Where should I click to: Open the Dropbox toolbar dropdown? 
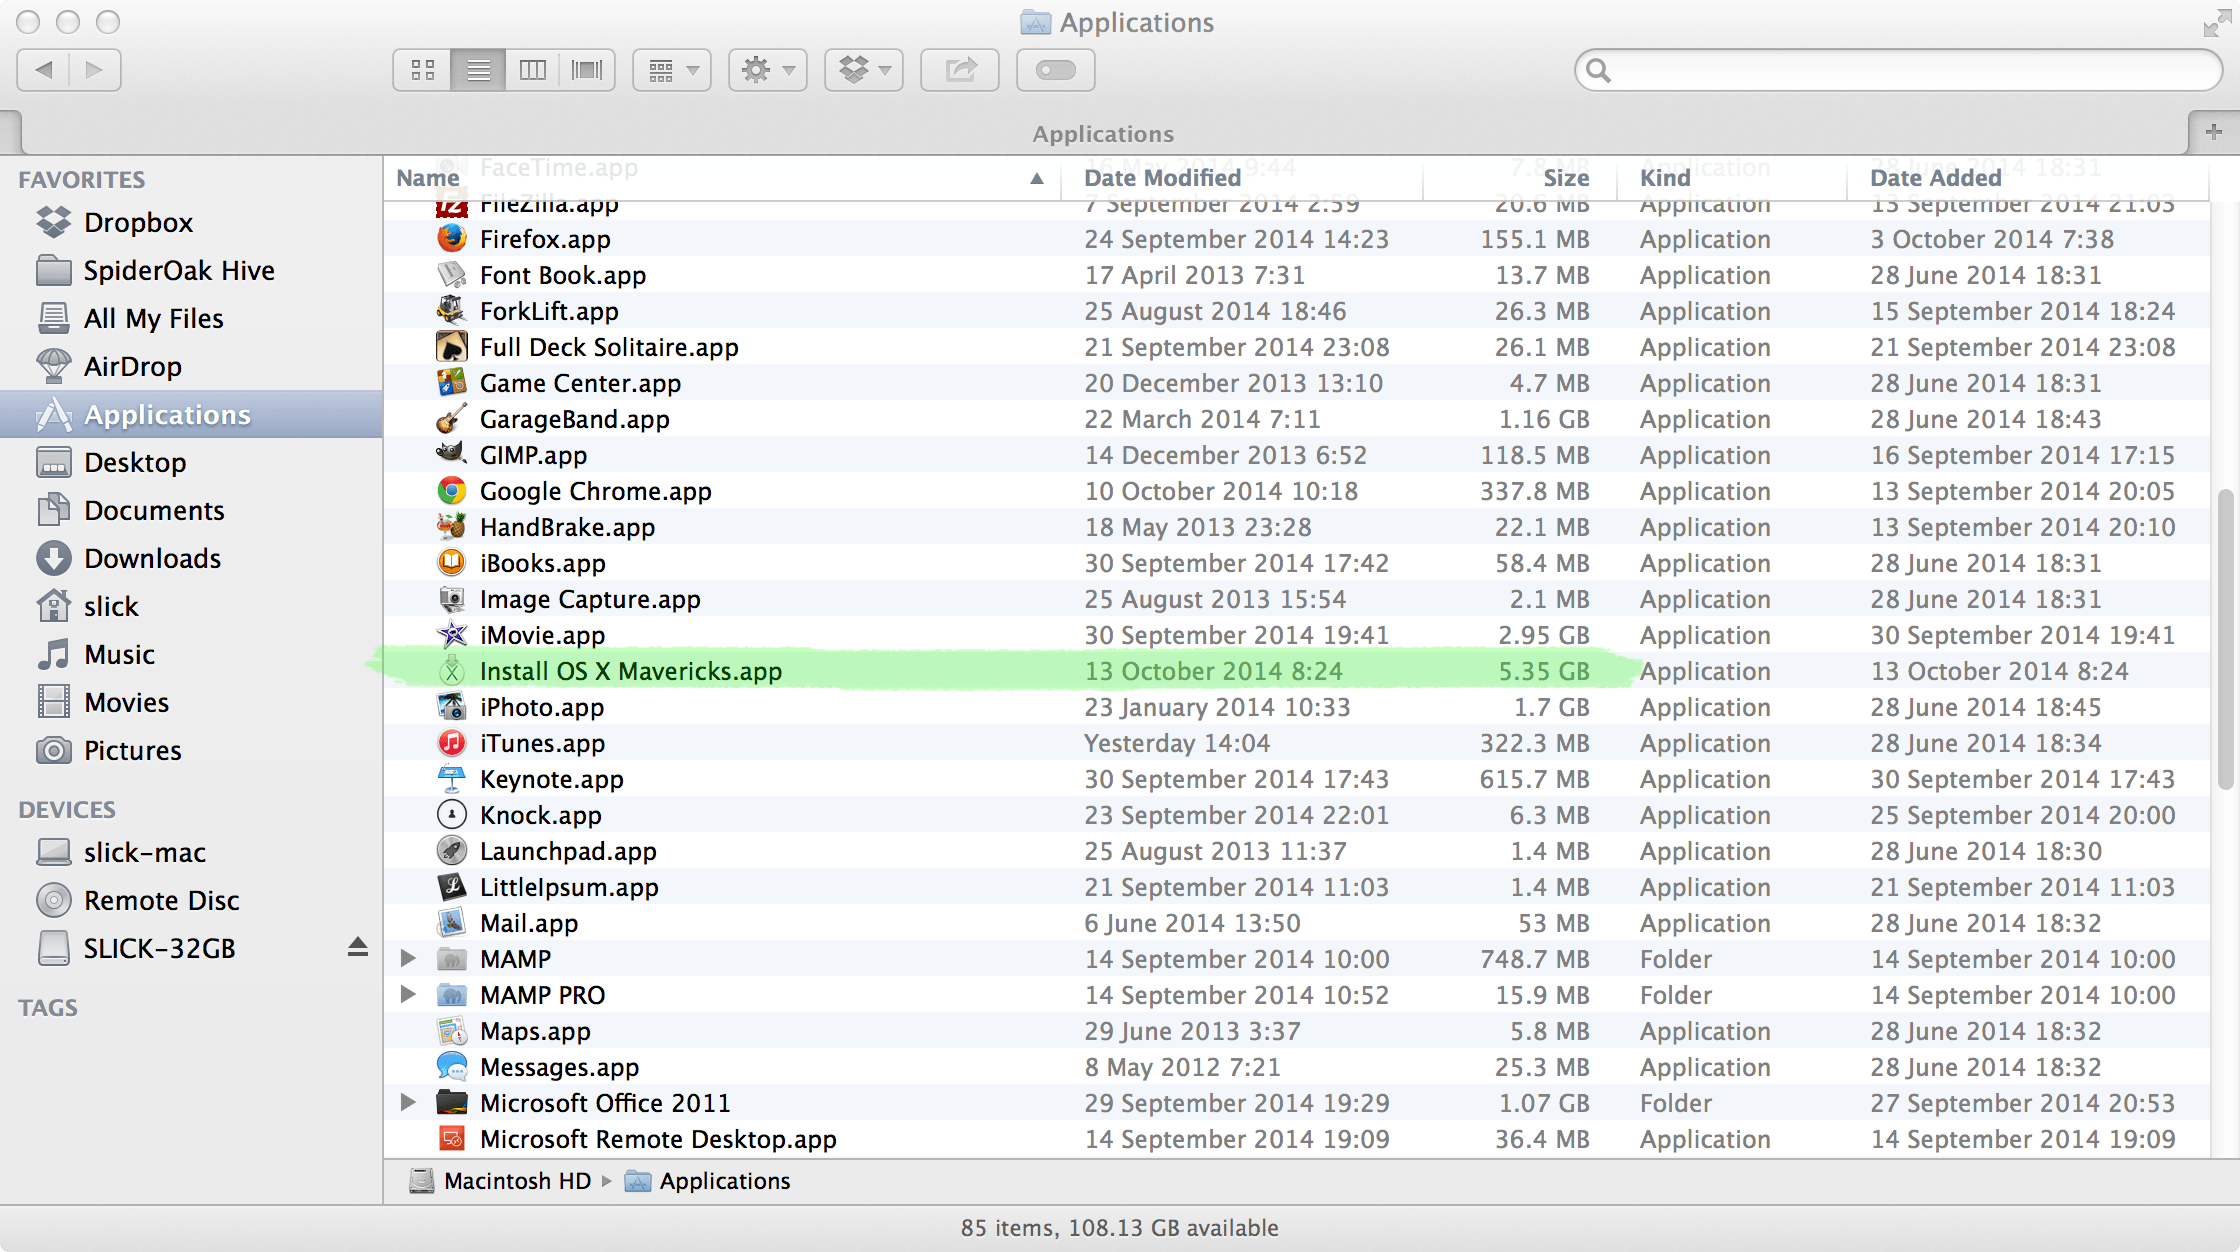click(x=865, y=69)
